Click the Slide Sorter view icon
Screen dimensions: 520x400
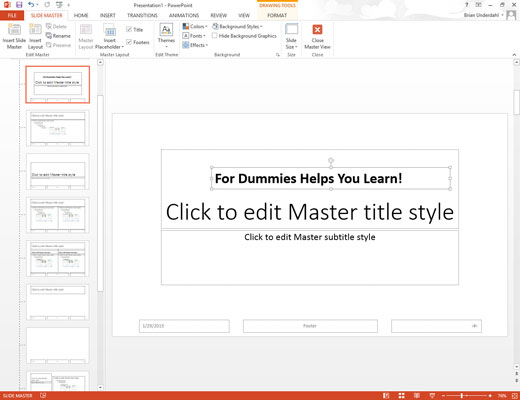tap(401, 396)
